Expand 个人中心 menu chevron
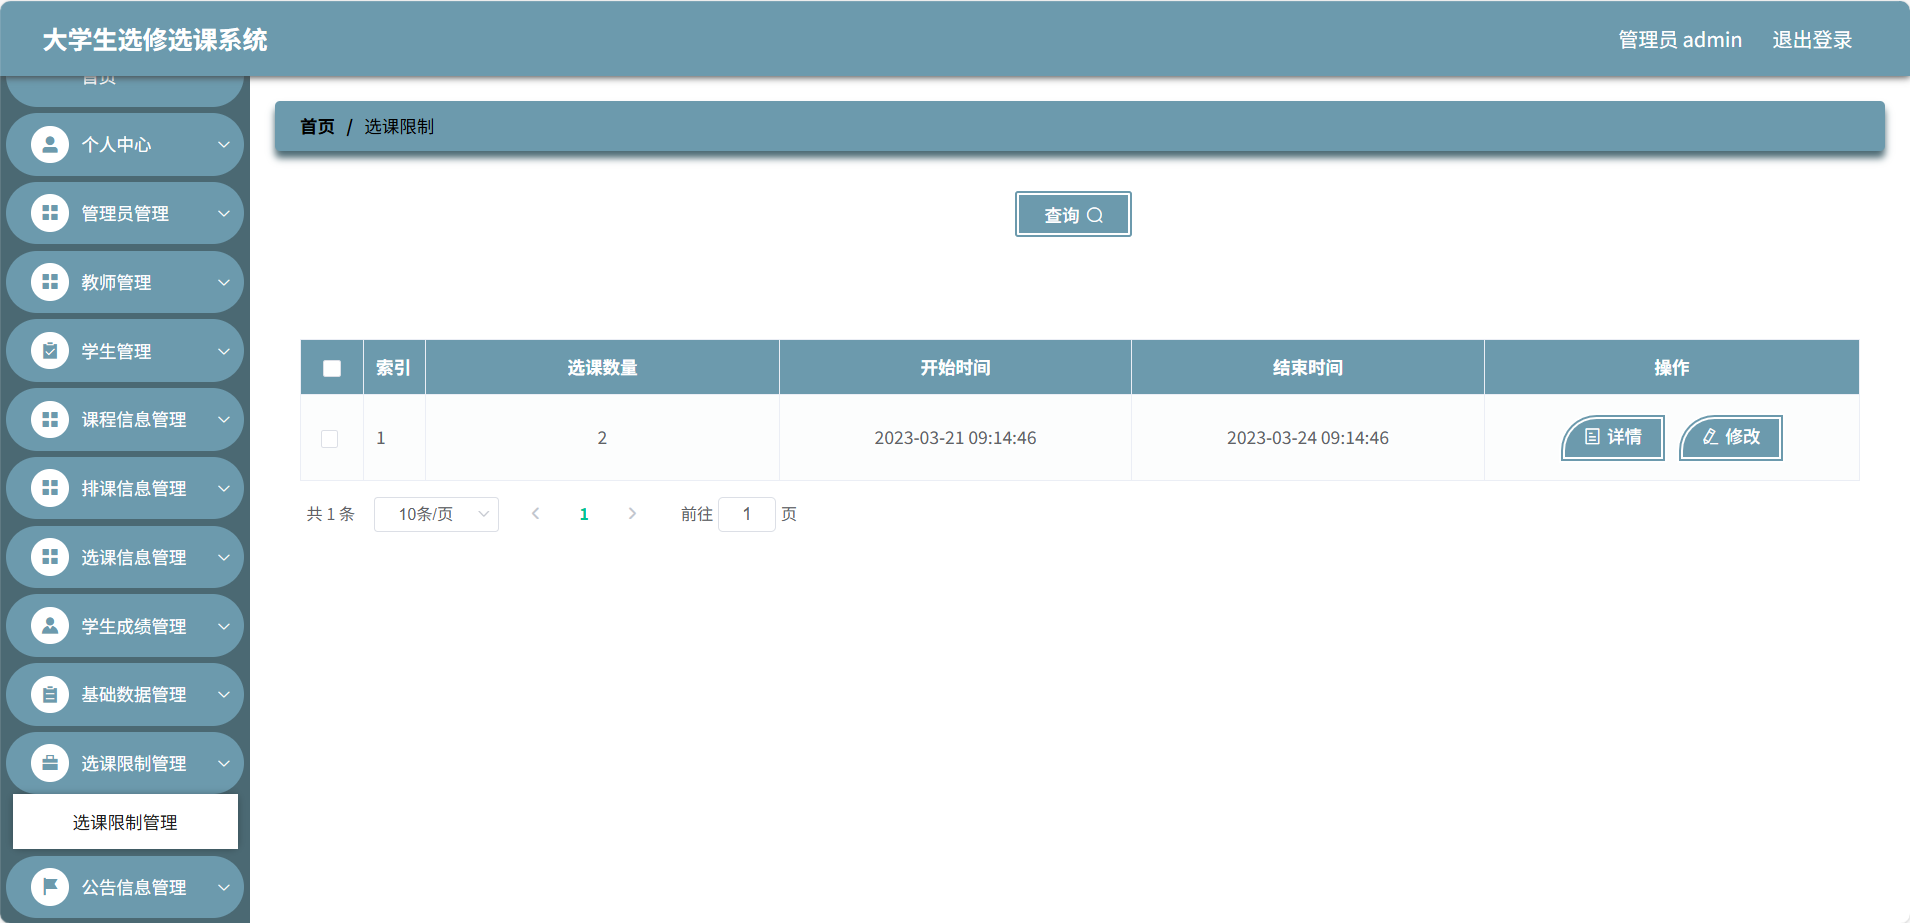This screenshot has height=923, width=1910. click(x=224, y=144)
